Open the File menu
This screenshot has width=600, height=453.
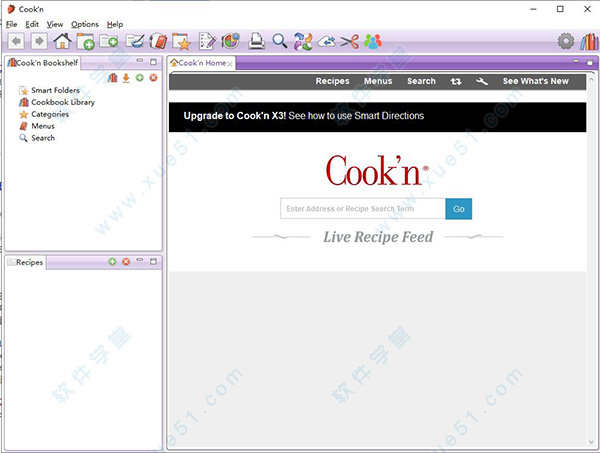pos(11,24)
